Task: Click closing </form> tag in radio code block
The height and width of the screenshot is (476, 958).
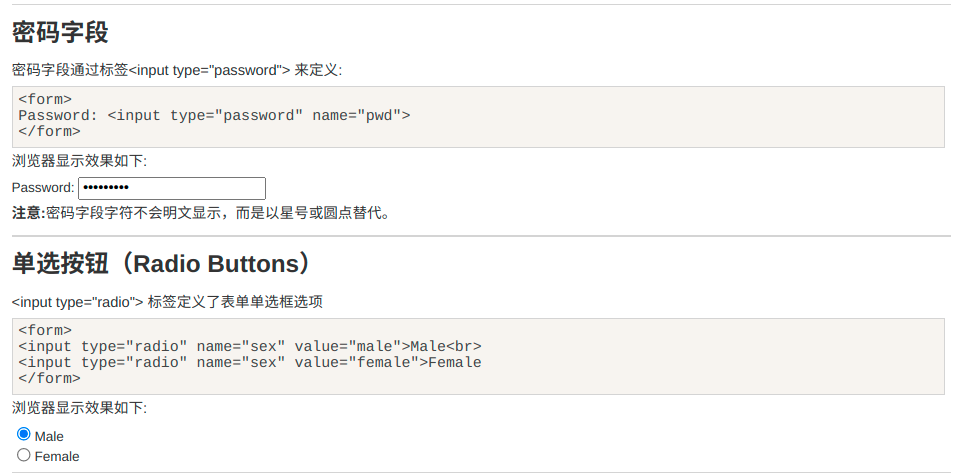Action: (x=49, y=378)
